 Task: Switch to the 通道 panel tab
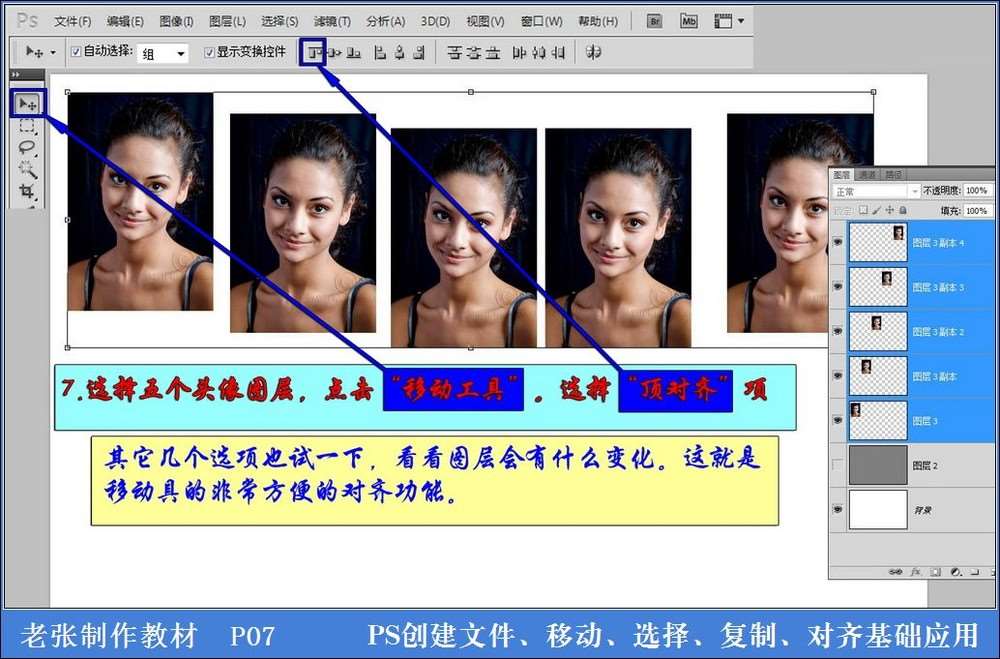pyautogui.click(x=867, y=174)
